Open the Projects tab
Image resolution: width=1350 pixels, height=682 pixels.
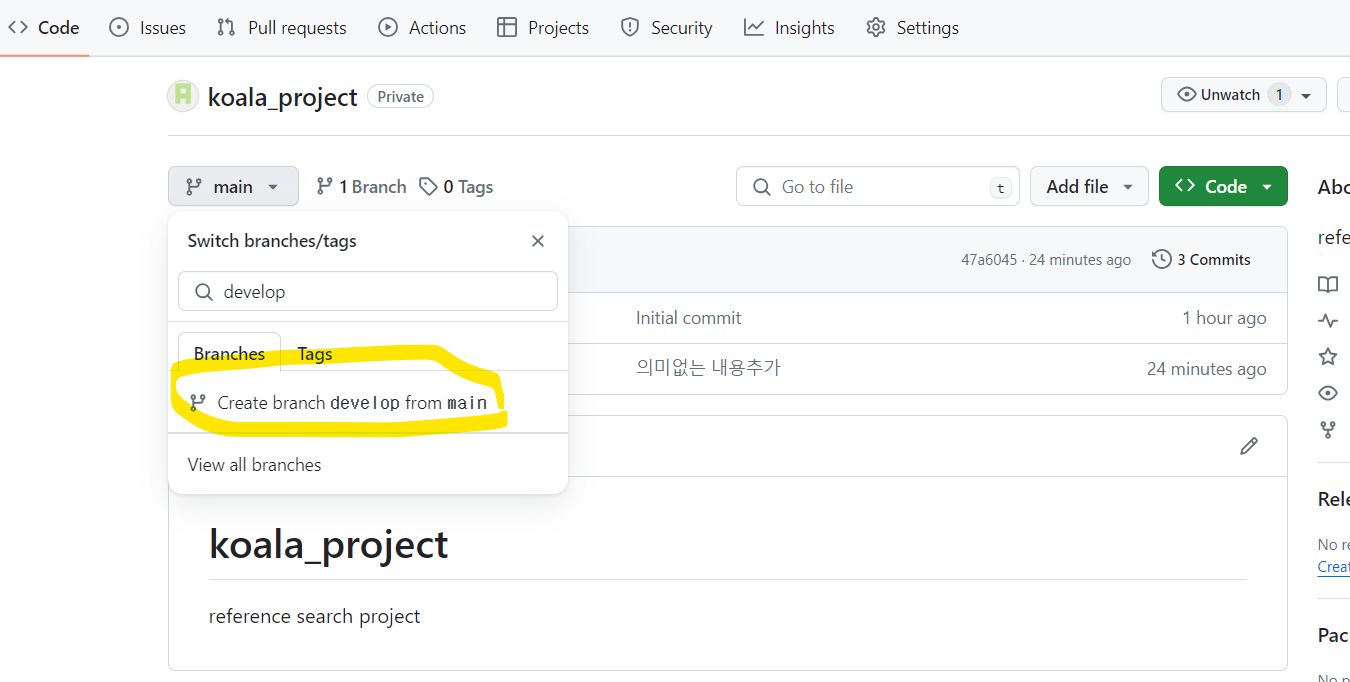(543, 28)
